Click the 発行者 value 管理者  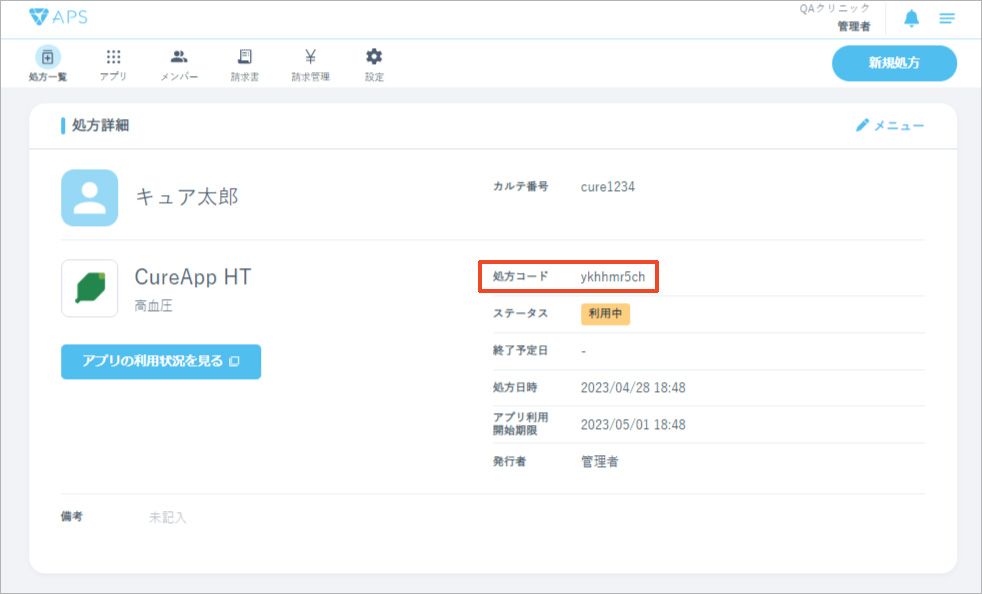pyautogui.click(x=599, y=462)
